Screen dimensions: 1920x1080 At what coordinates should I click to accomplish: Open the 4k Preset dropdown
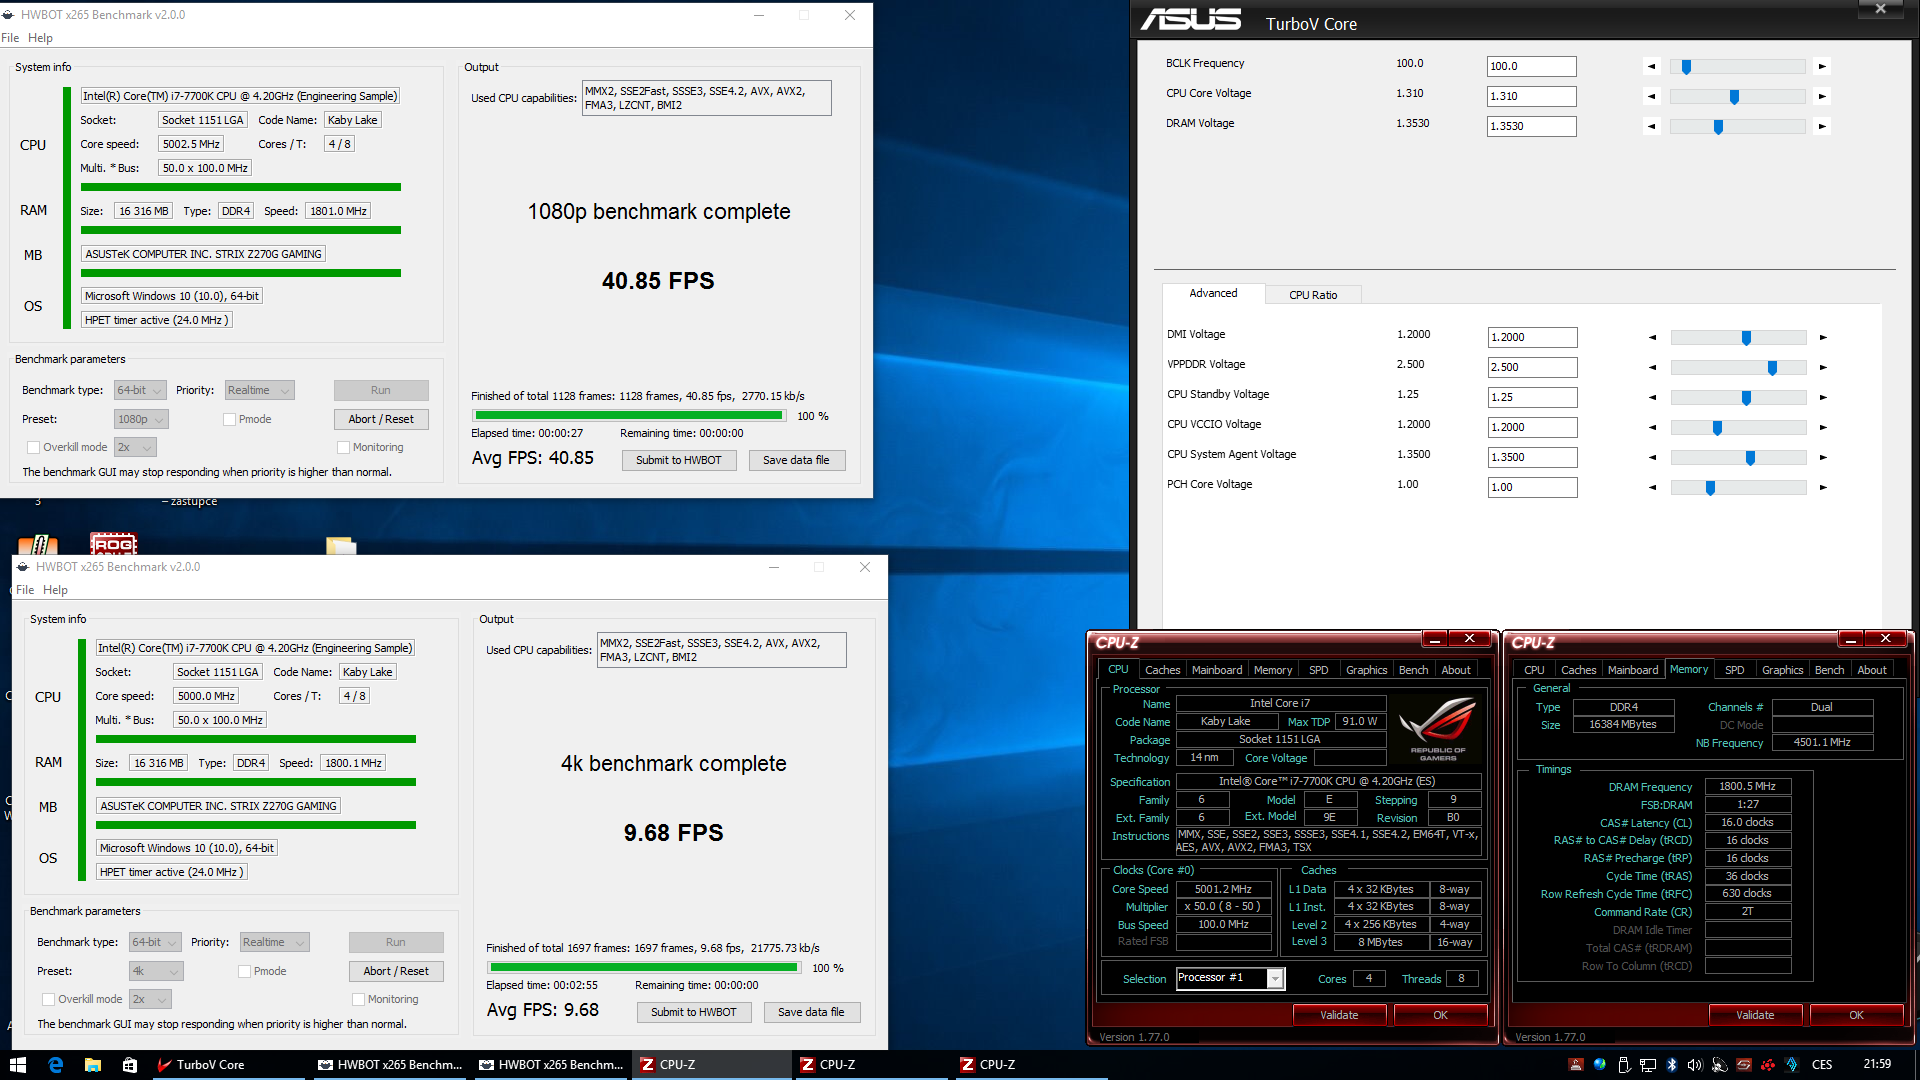click(x=156, y=972)
